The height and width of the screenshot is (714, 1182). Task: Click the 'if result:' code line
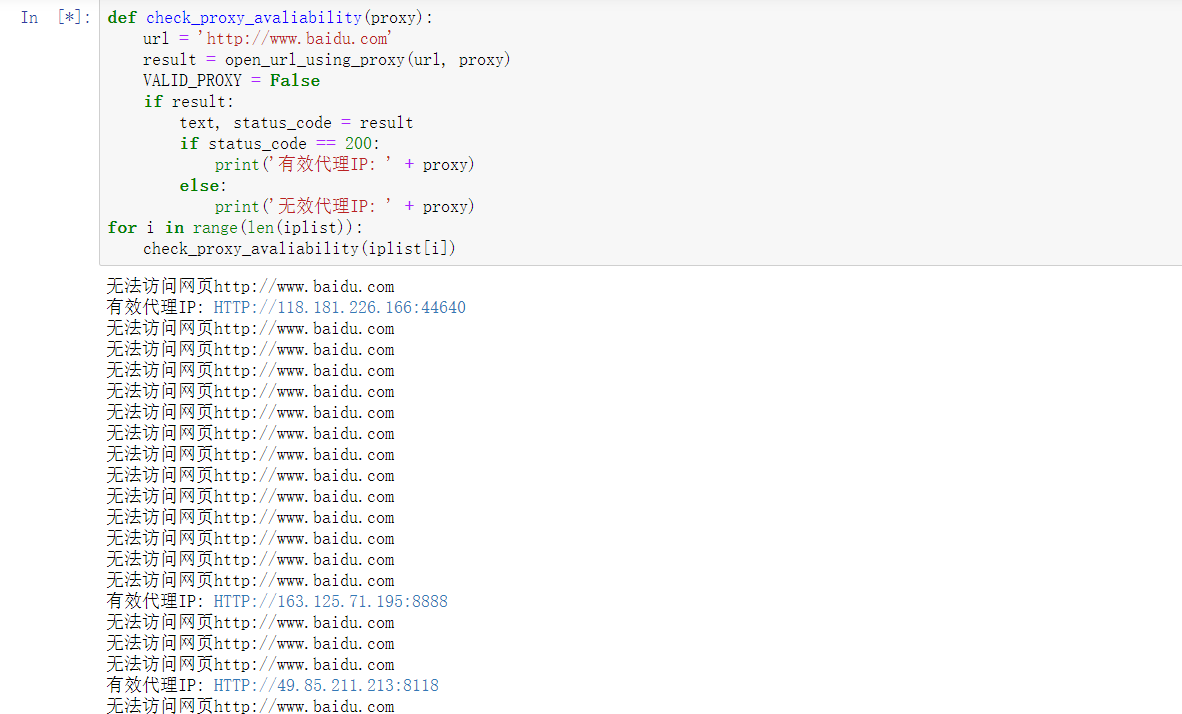click(x=188, y=102)
